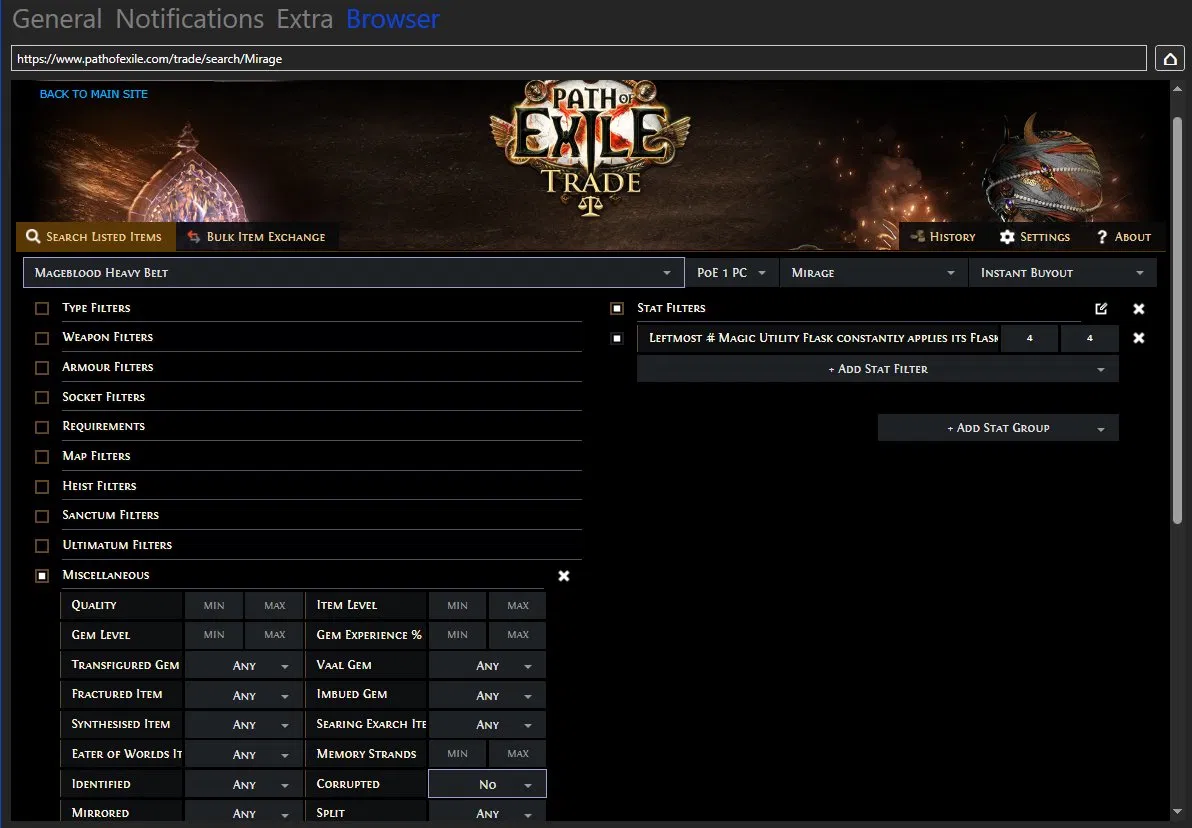Click the Heist Filters heading

(x=99, y=485)
